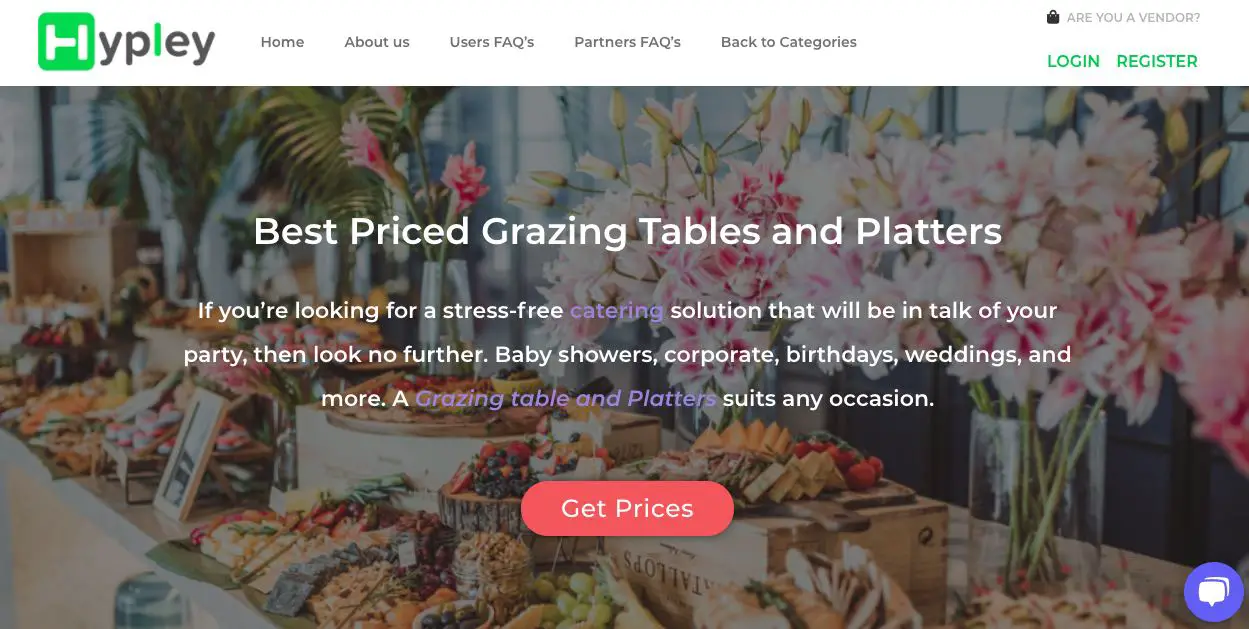Screen dimensions: 1249x629
Task: Click the LOGIN link
Action: tap(1073, 61)
